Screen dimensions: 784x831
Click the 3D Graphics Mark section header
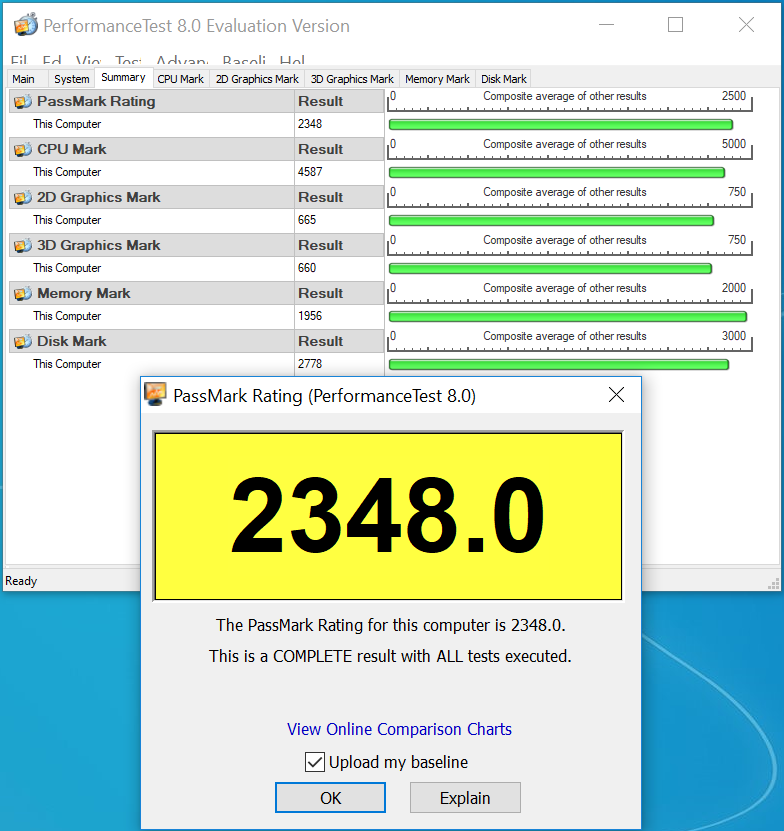click(152, 245)
